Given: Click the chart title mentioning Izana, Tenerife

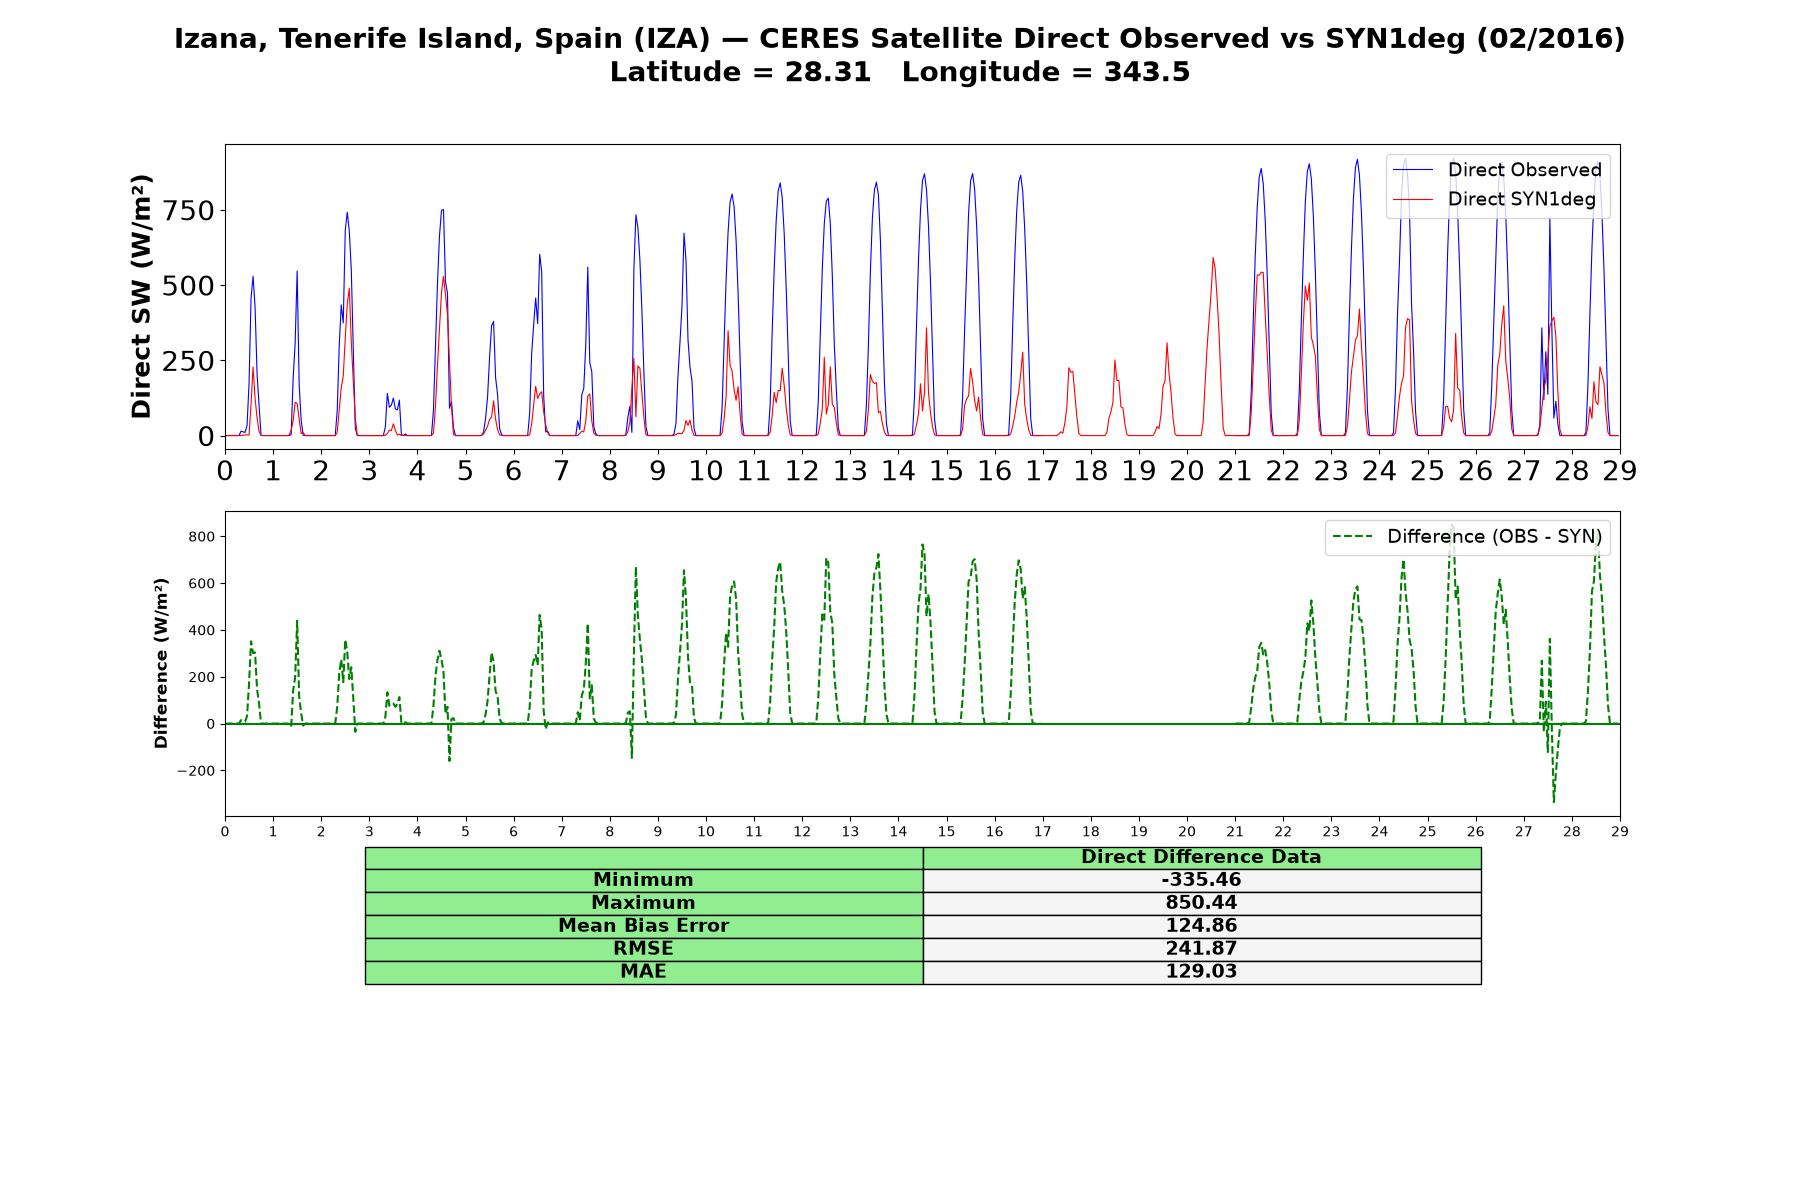Looking at the screenshot, I should point(900,39).
